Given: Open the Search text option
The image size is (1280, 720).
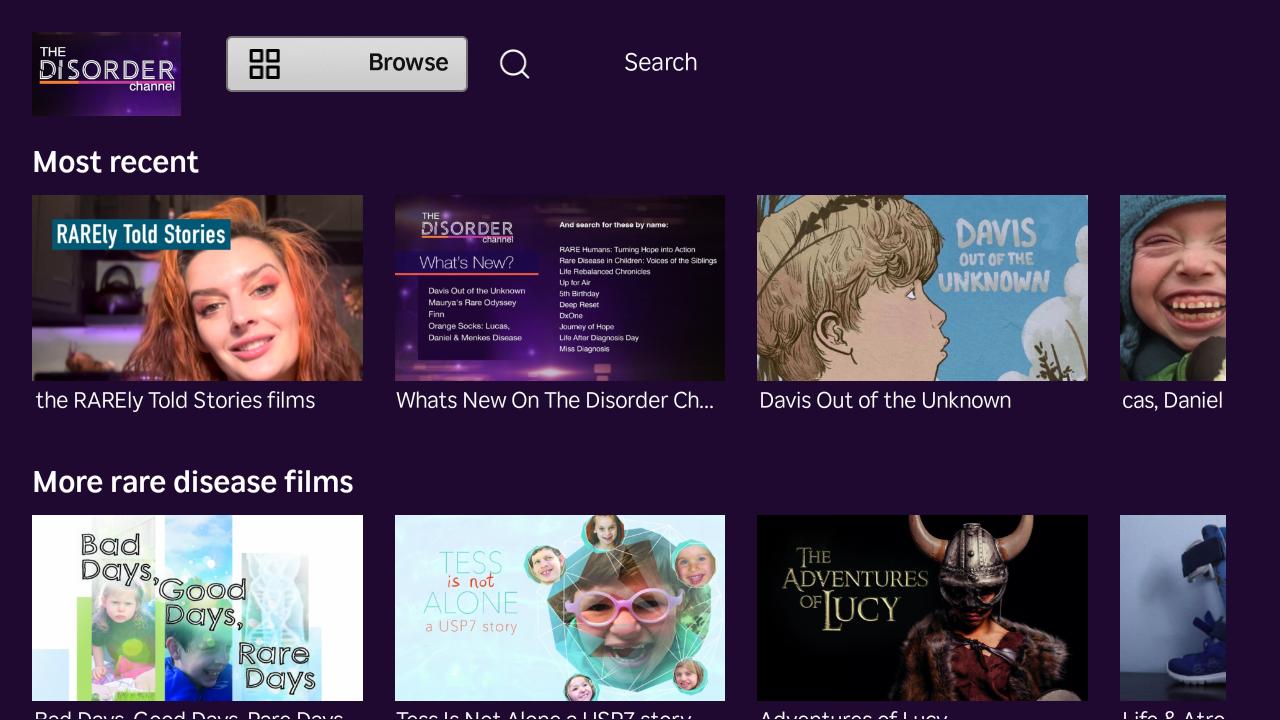Looking at the screenshot, I should coord(660,62).
